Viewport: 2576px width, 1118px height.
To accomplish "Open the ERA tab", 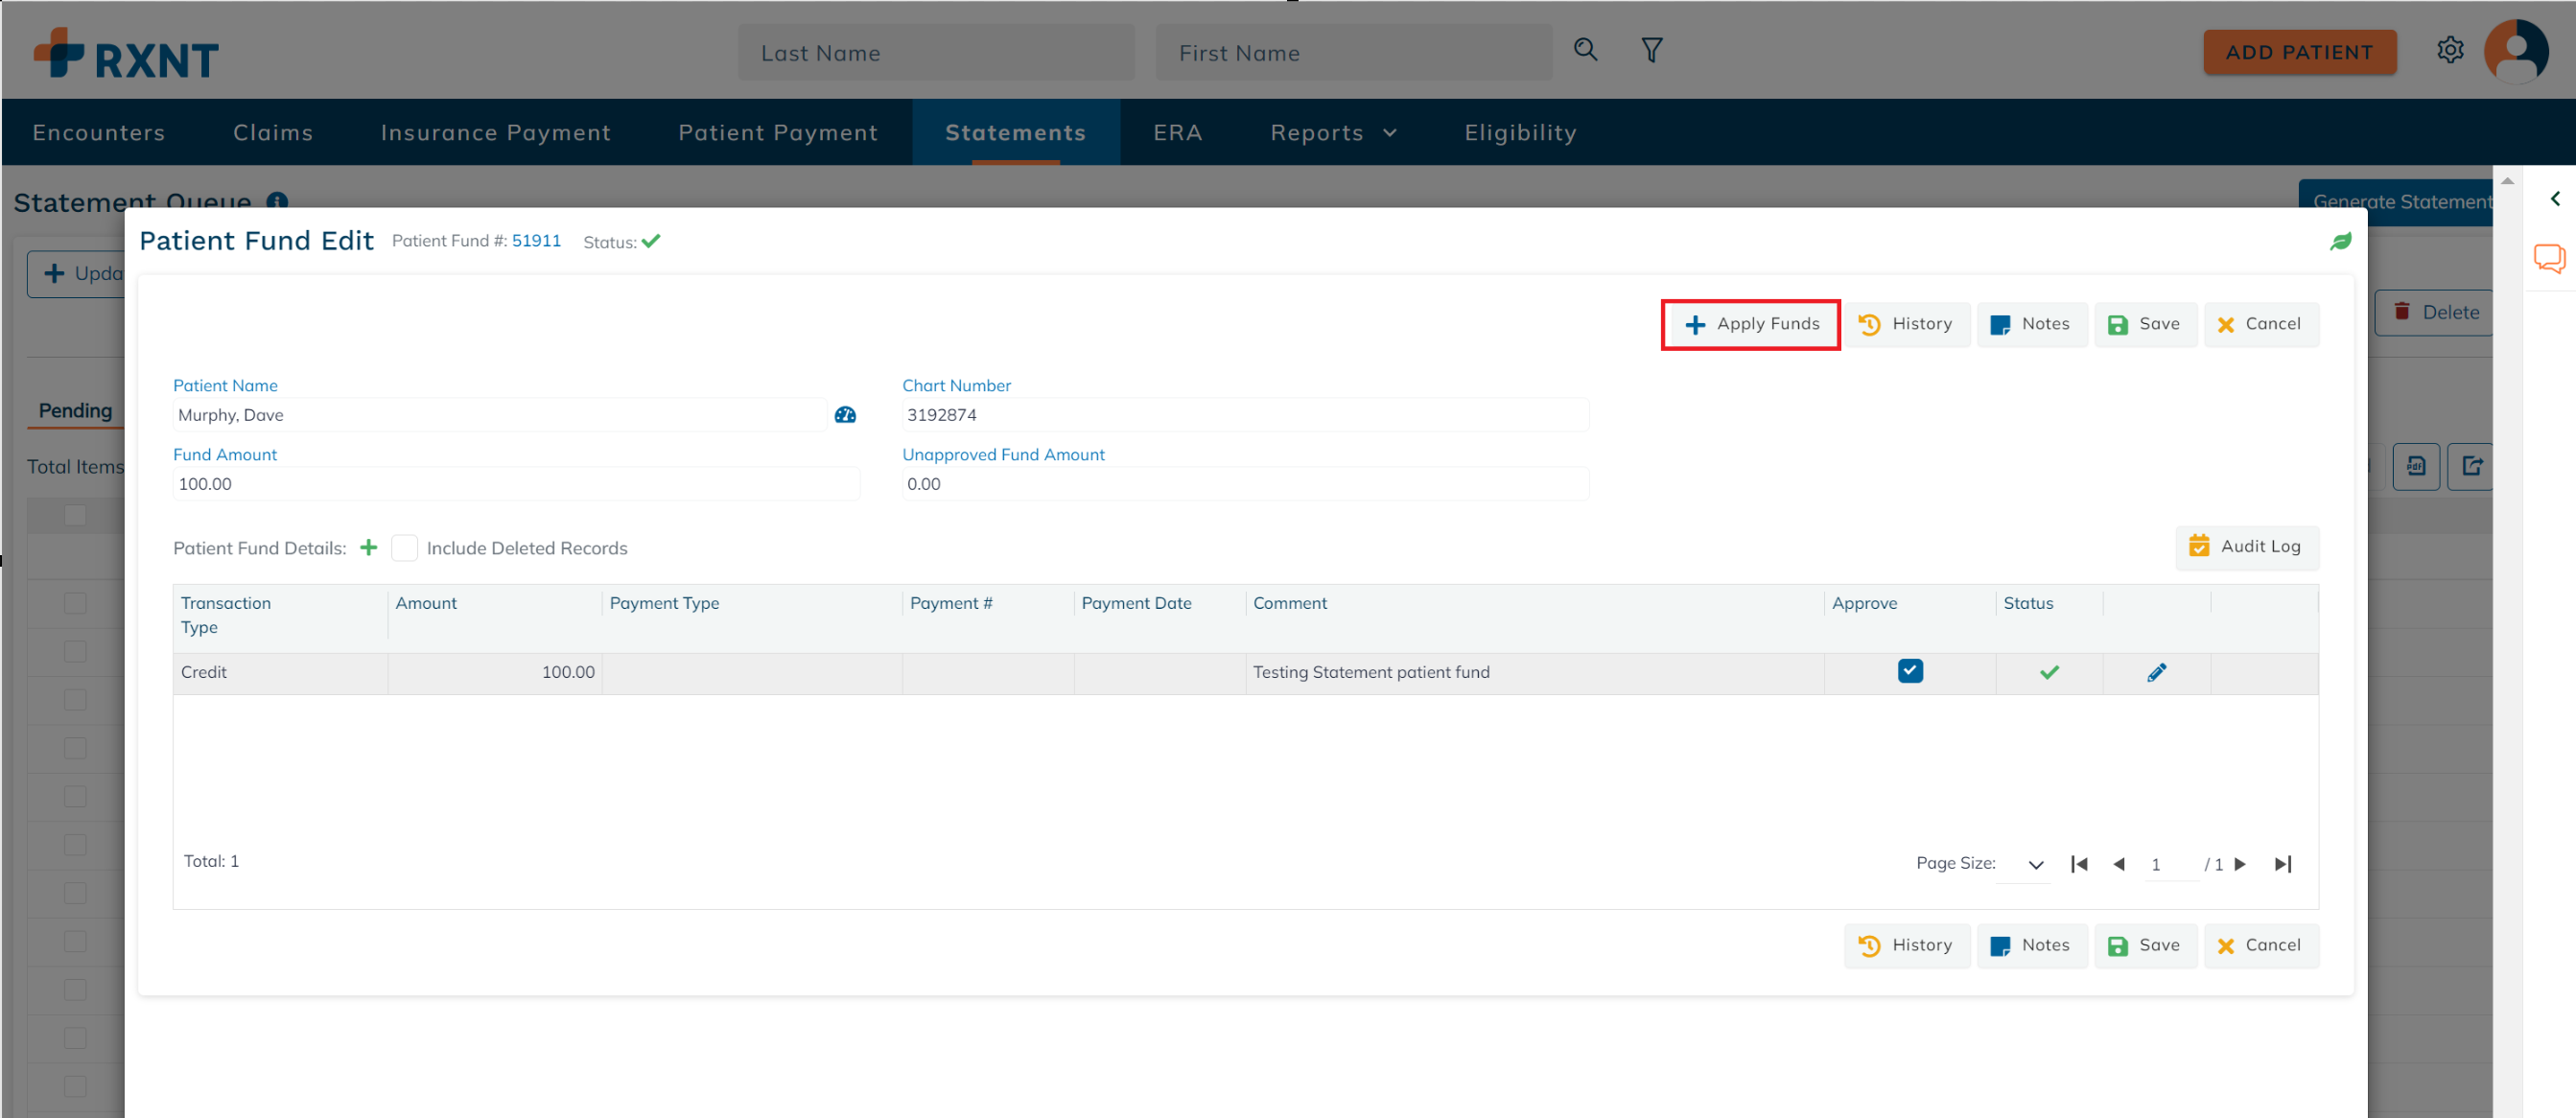I will click(x=1178, y=132).
